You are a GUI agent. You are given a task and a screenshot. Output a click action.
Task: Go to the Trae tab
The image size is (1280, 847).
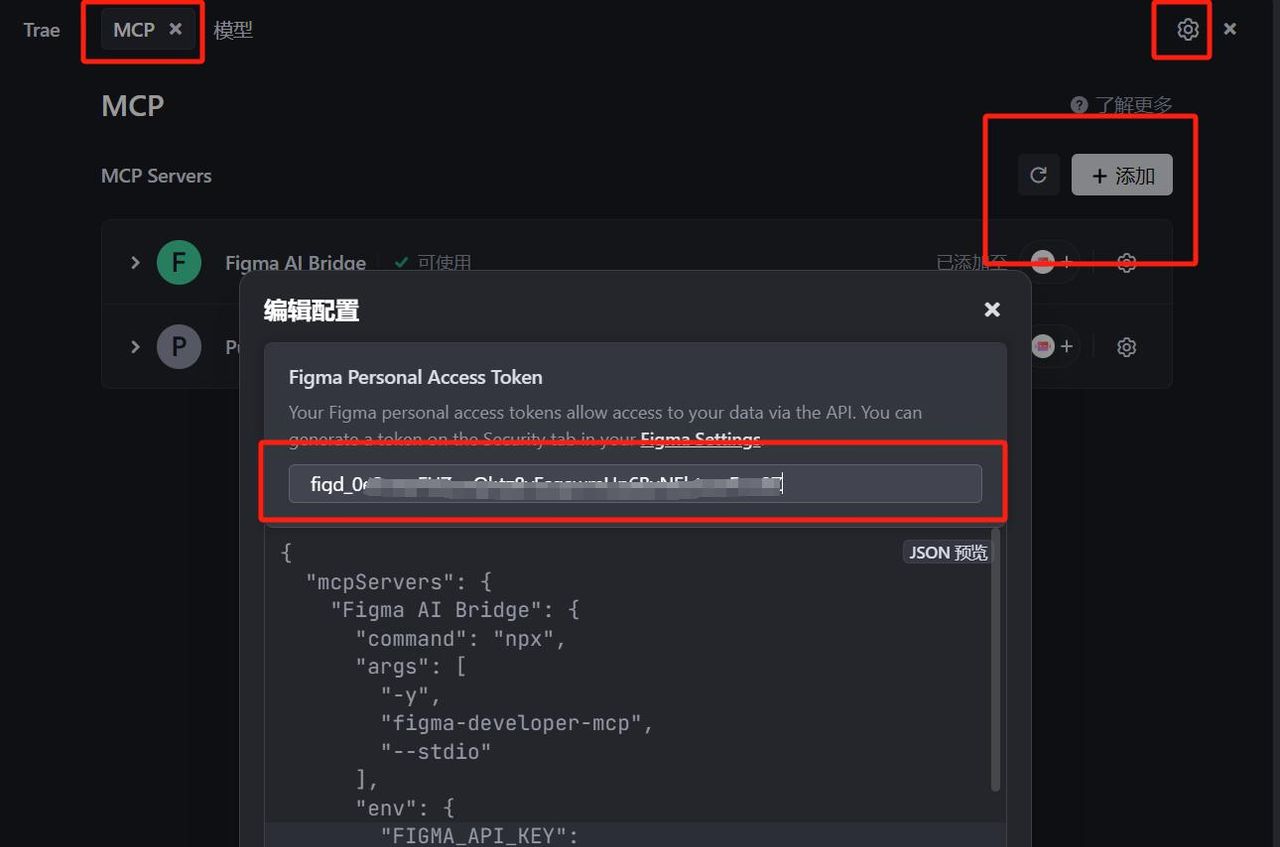[x=41, y=30]
